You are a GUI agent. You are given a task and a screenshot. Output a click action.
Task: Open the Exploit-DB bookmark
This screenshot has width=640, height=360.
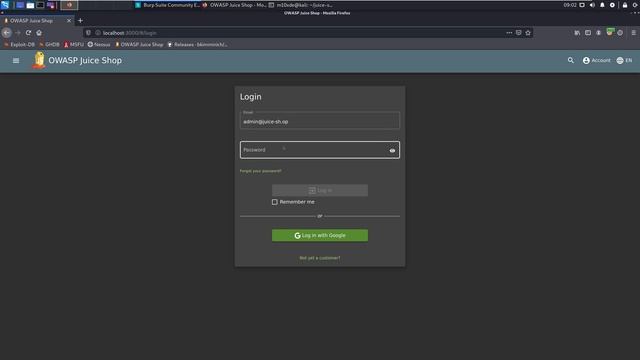(x=20, y=44)
